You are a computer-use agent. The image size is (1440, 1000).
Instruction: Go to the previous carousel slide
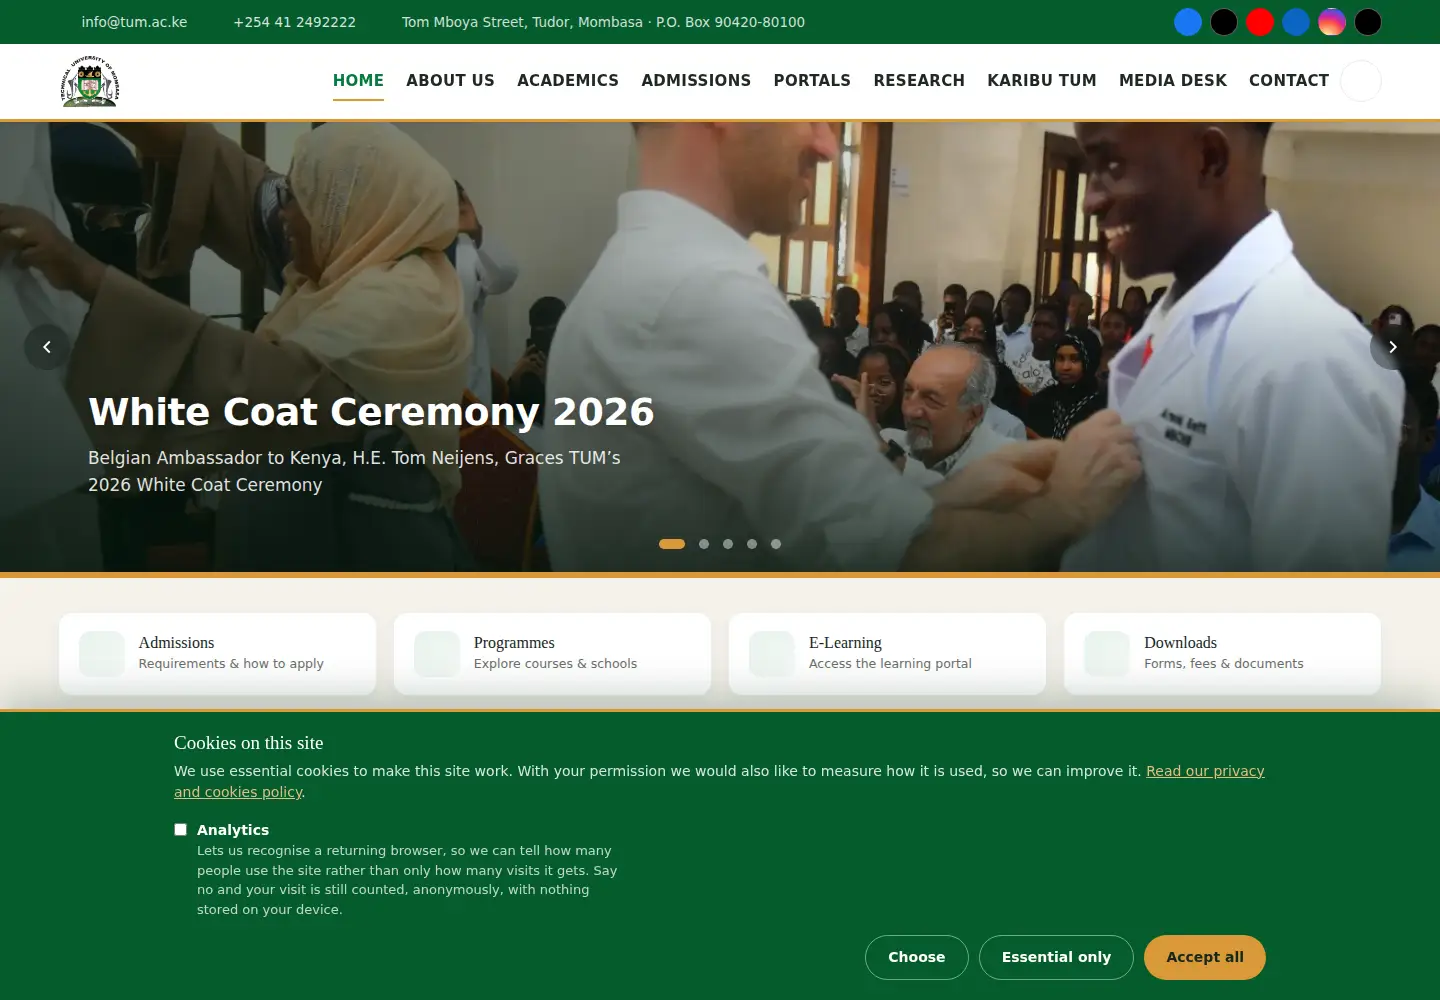click(x=47, y=347)
